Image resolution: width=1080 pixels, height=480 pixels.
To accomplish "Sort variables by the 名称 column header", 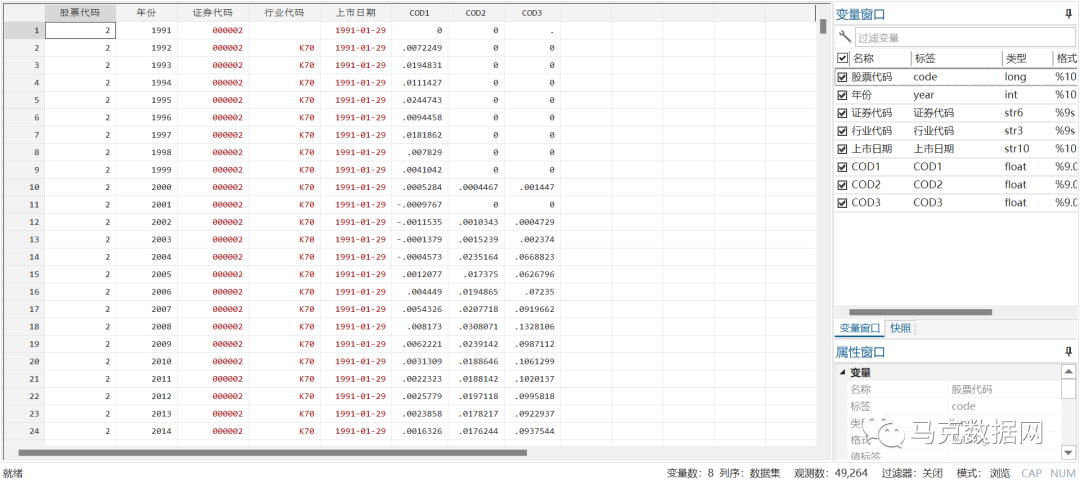I will [880, 59].
